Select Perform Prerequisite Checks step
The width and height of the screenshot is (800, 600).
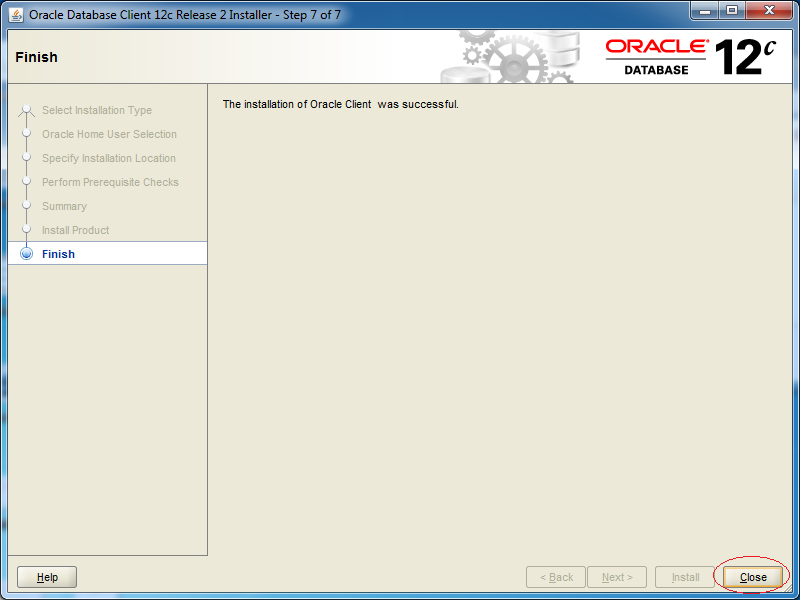pyautogui.click(x=110, y=182)
